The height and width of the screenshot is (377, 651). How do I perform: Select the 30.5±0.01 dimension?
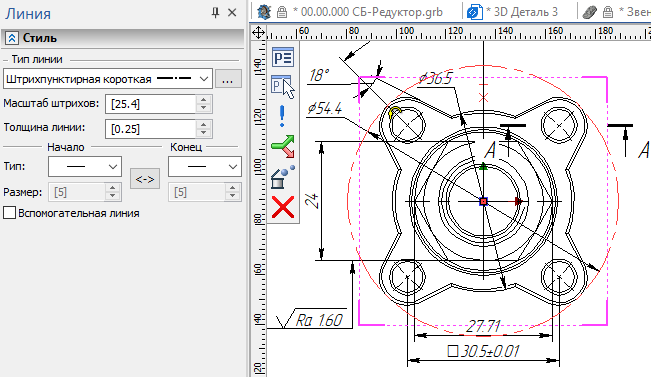483,352
